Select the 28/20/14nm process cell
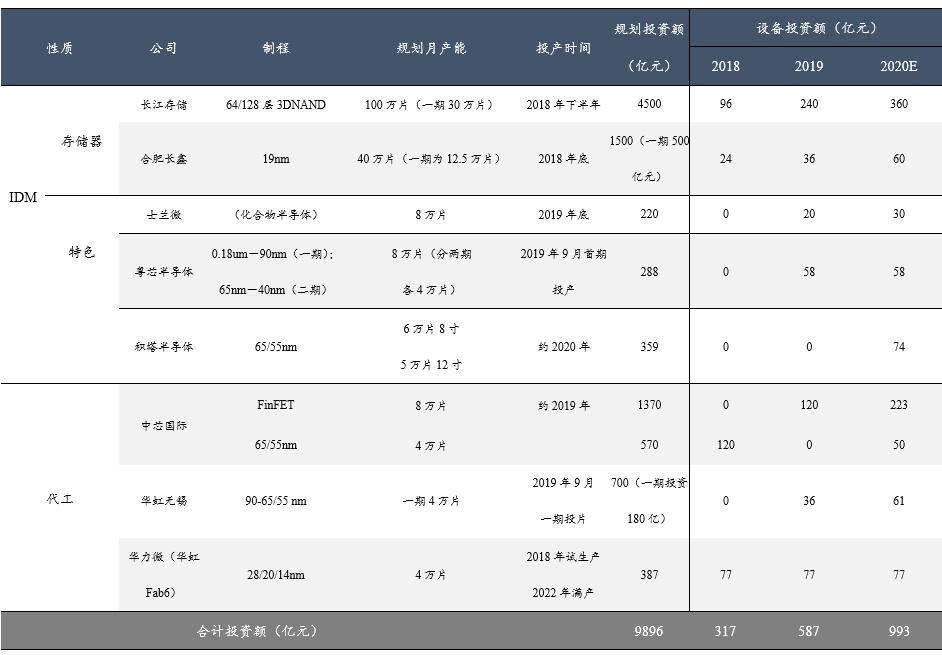This screenshot has width=942, height=655. (x=276, y=575)
